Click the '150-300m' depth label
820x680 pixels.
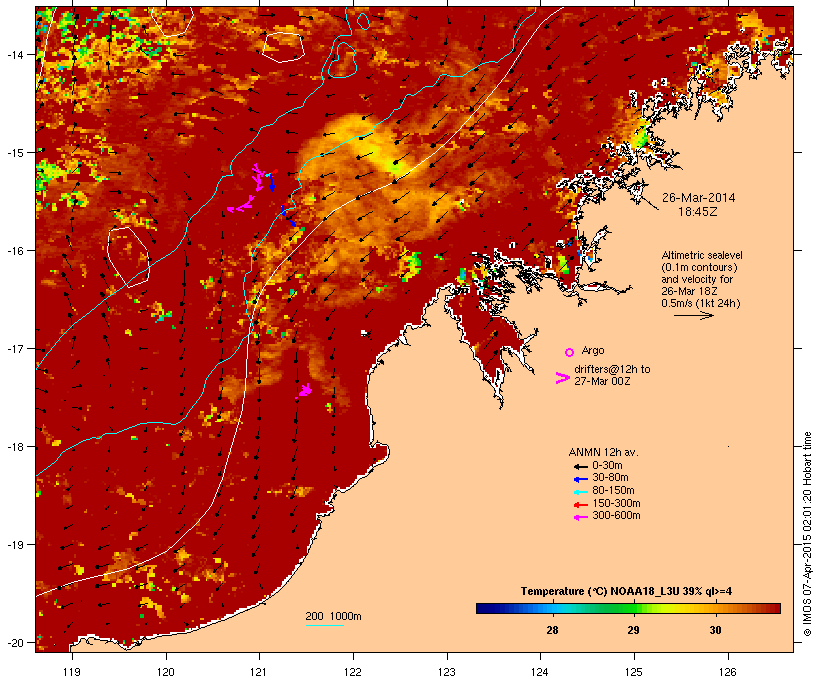[x=616, y=503]
